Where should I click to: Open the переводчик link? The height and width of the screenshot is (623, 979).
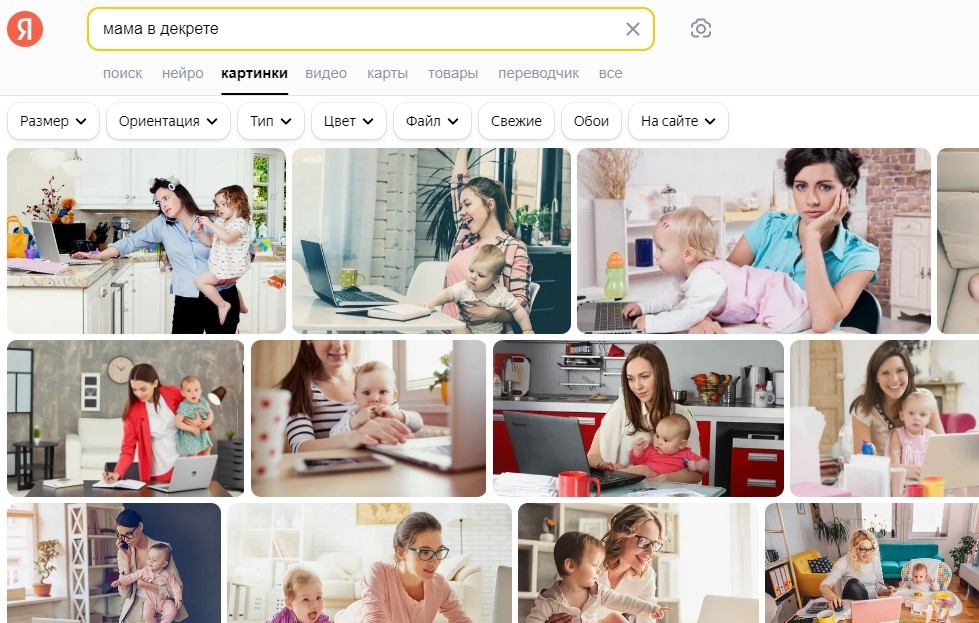point(538,73)
